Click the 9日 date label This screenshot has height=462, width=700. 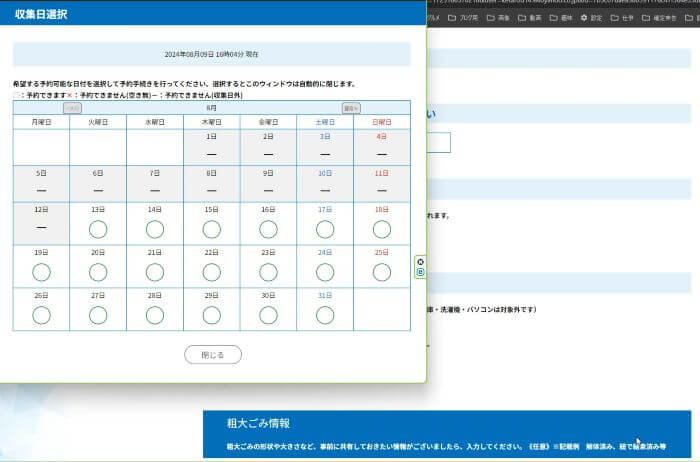pyautogui.click(x=268, y=173)
